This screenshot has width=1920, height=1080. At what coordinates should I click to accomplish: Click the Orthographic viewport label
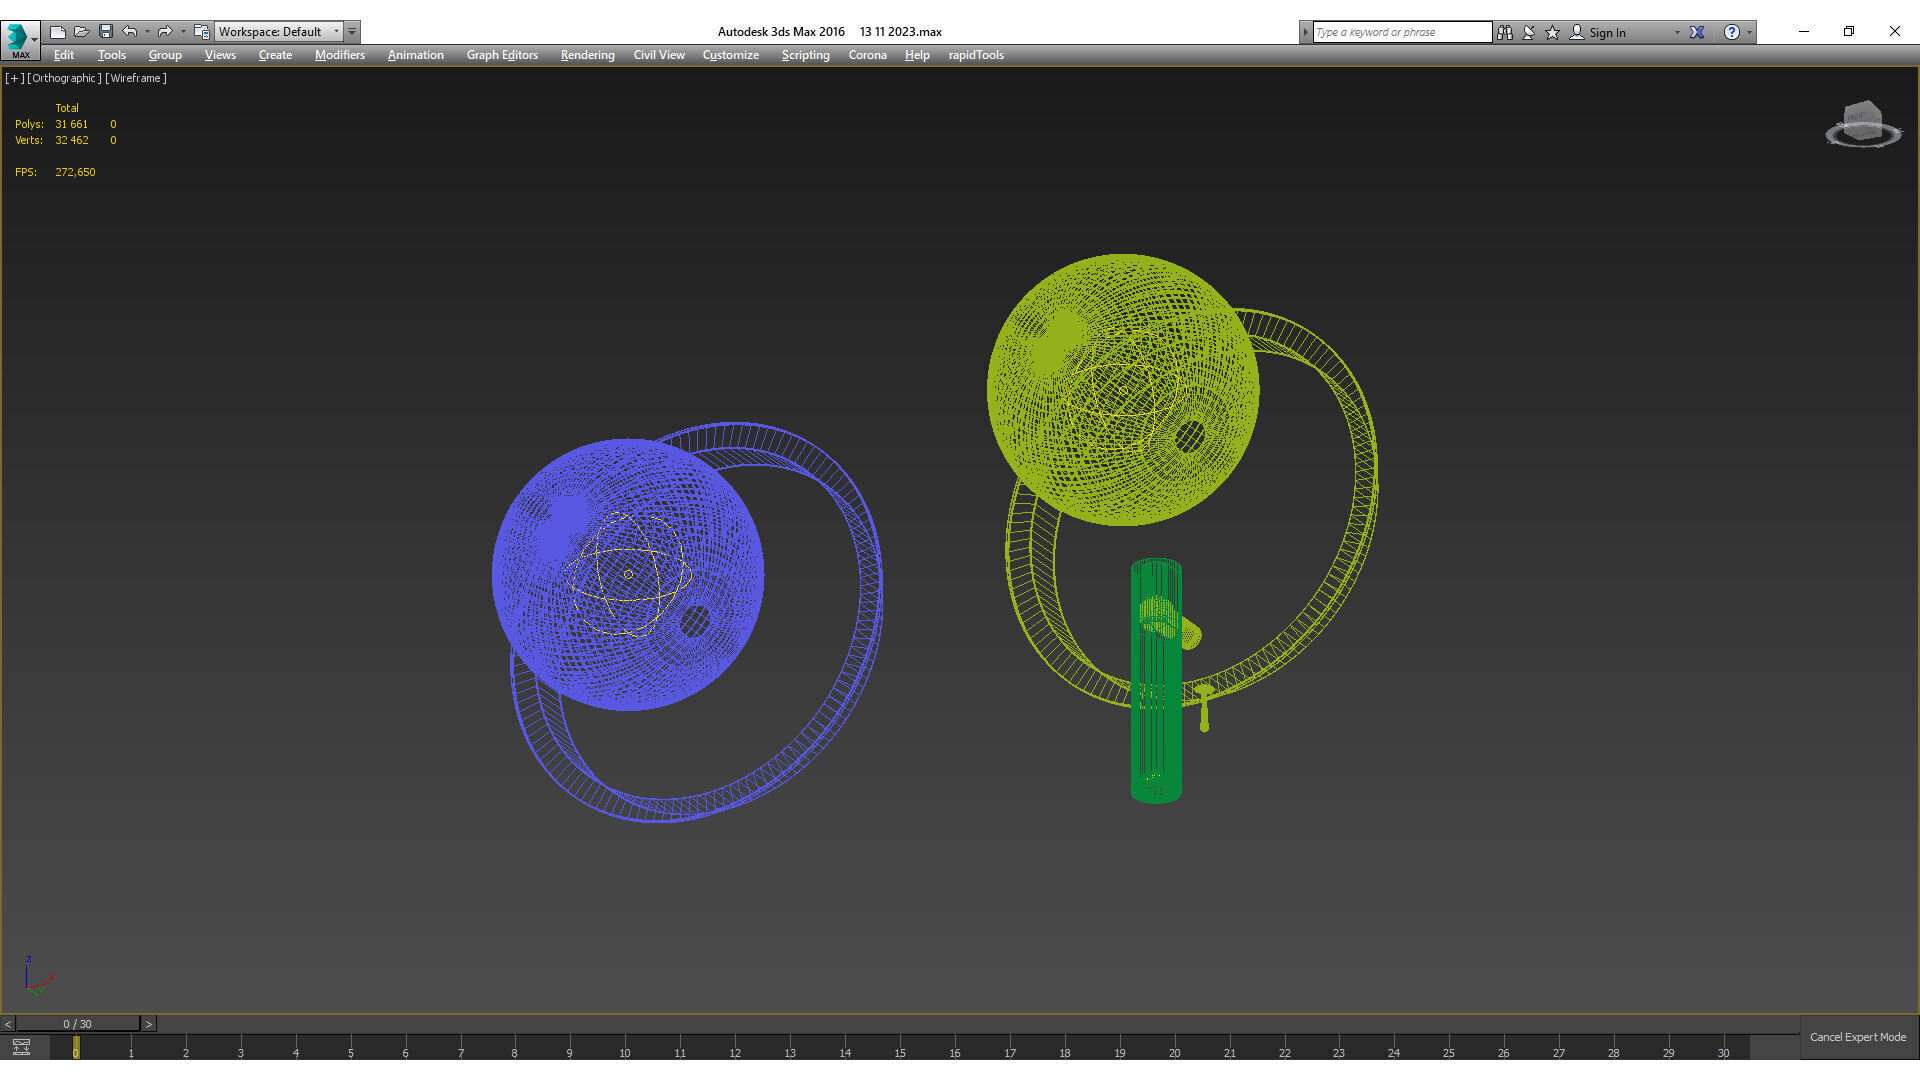[64, 78]
